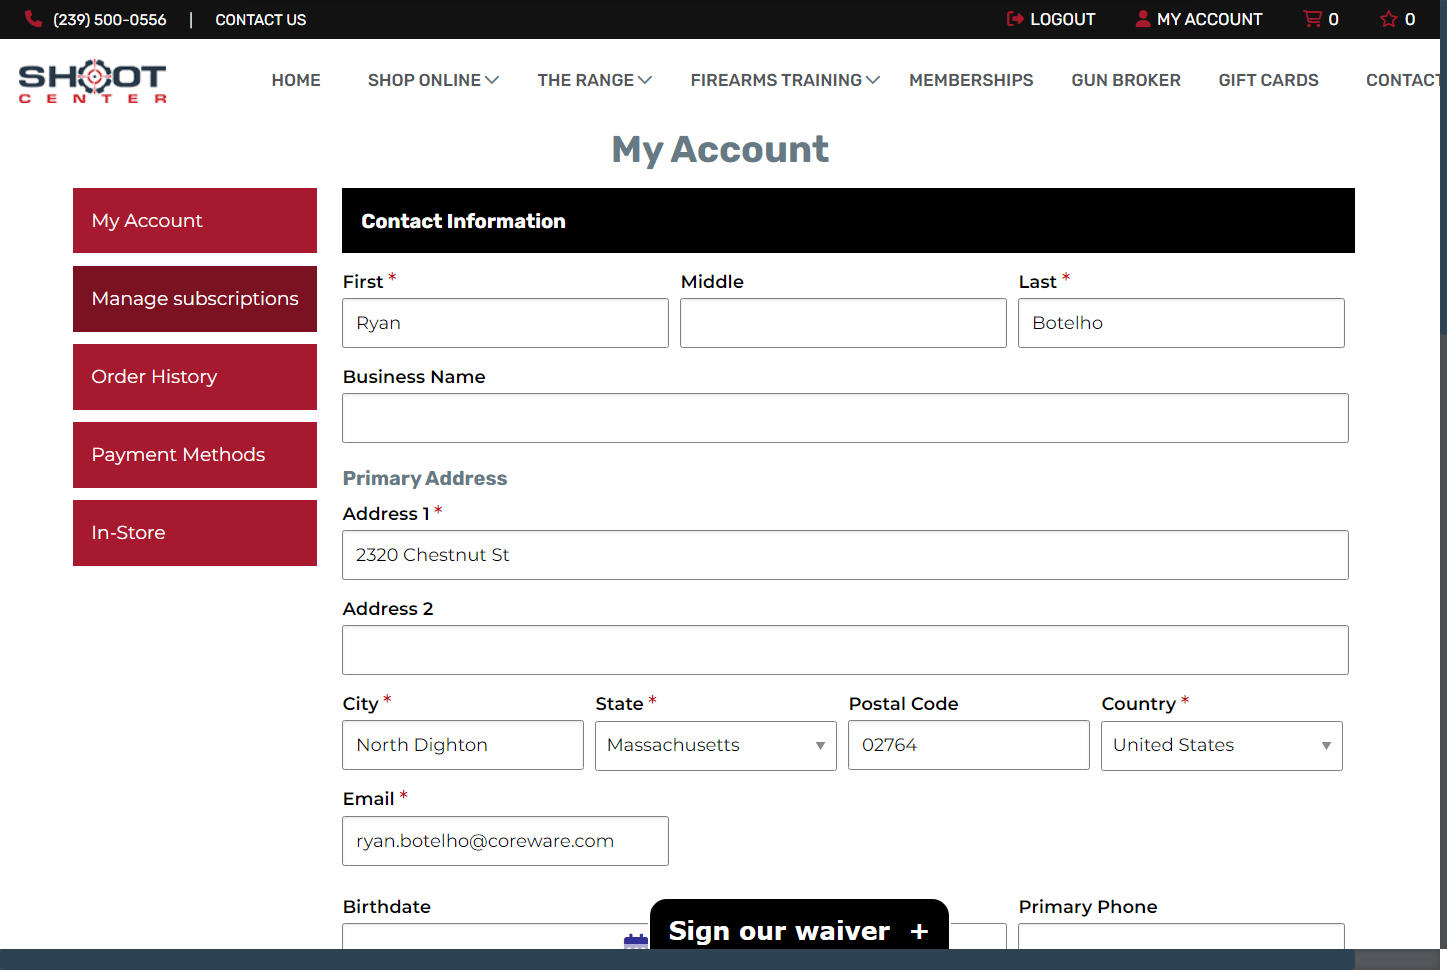
Task: Call the (239) 500-0556 phone link
Action: coord(110,19)
